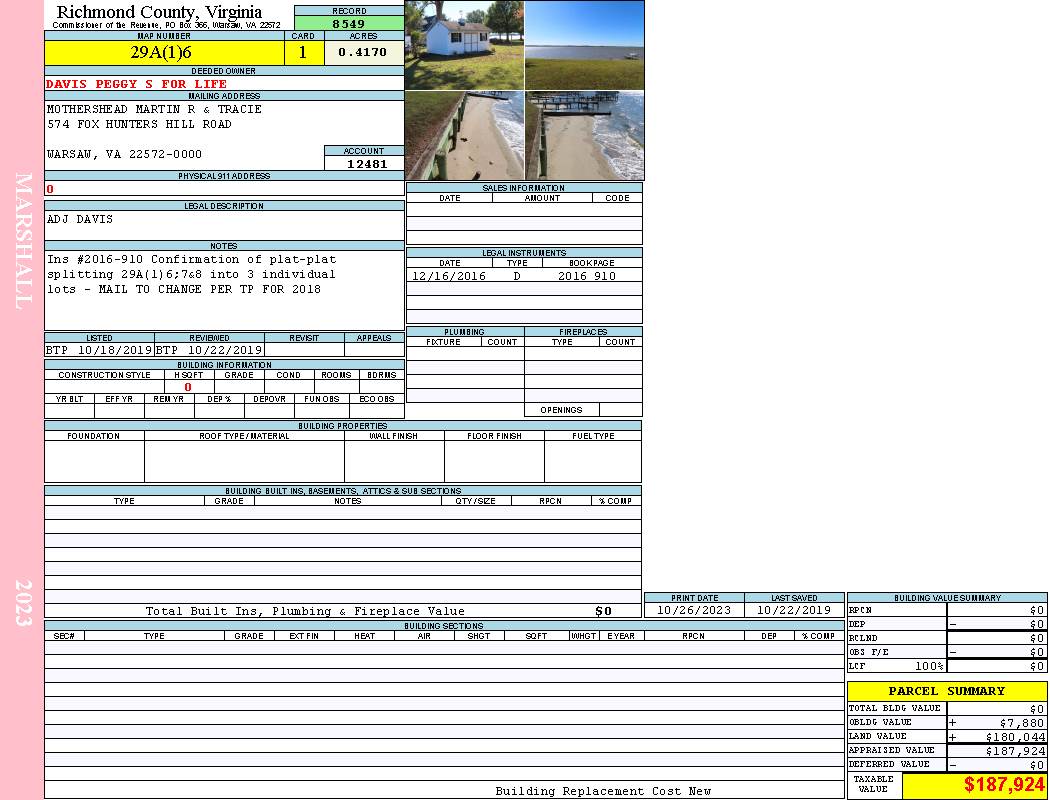Click deeded owner DAVIS PEGGY S FOR LIFE
Screen dimensions: 1050x800
tap(136, 84)
